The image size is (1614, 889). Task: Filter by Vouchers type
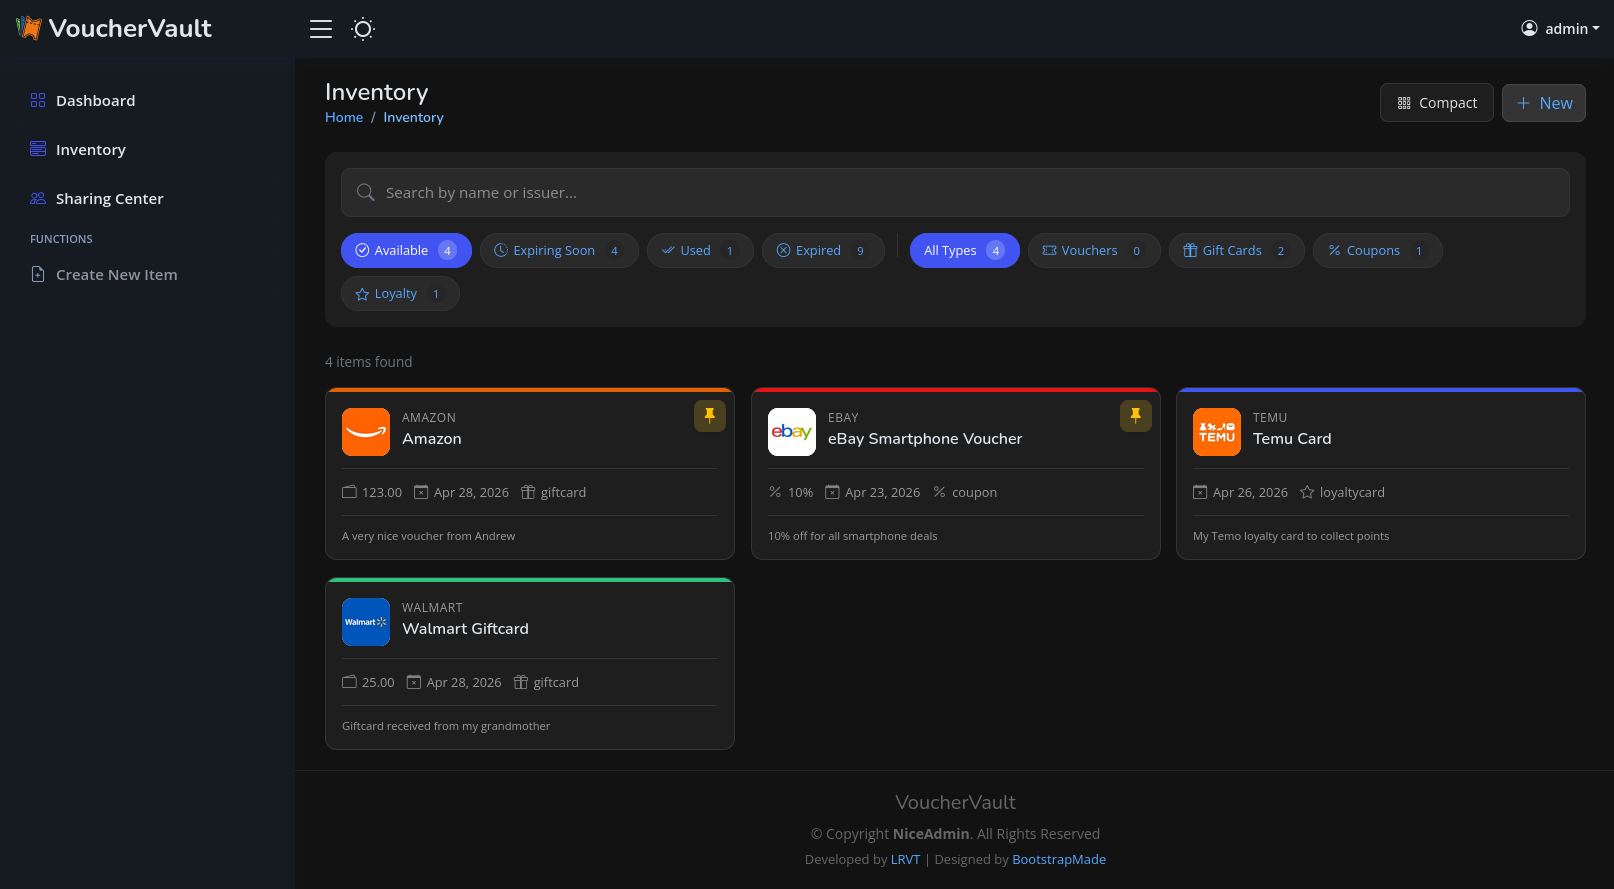(x=1094, y=251)
